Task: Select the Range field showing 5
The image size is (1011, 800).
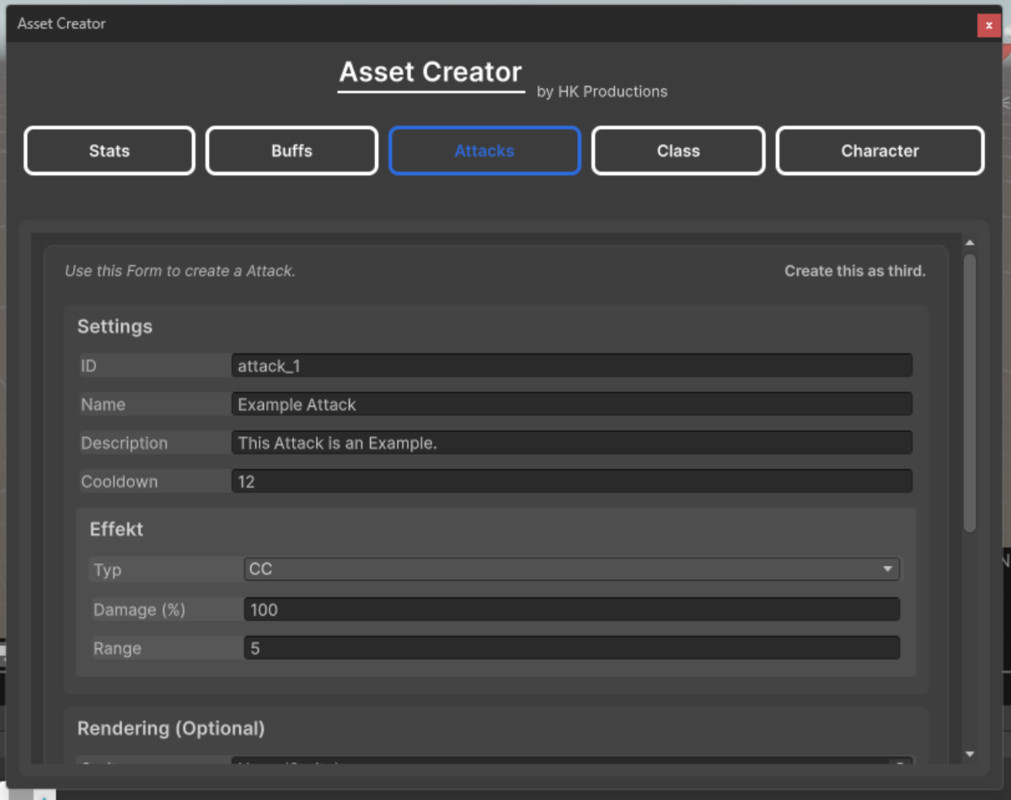Action: coord(571,647)
